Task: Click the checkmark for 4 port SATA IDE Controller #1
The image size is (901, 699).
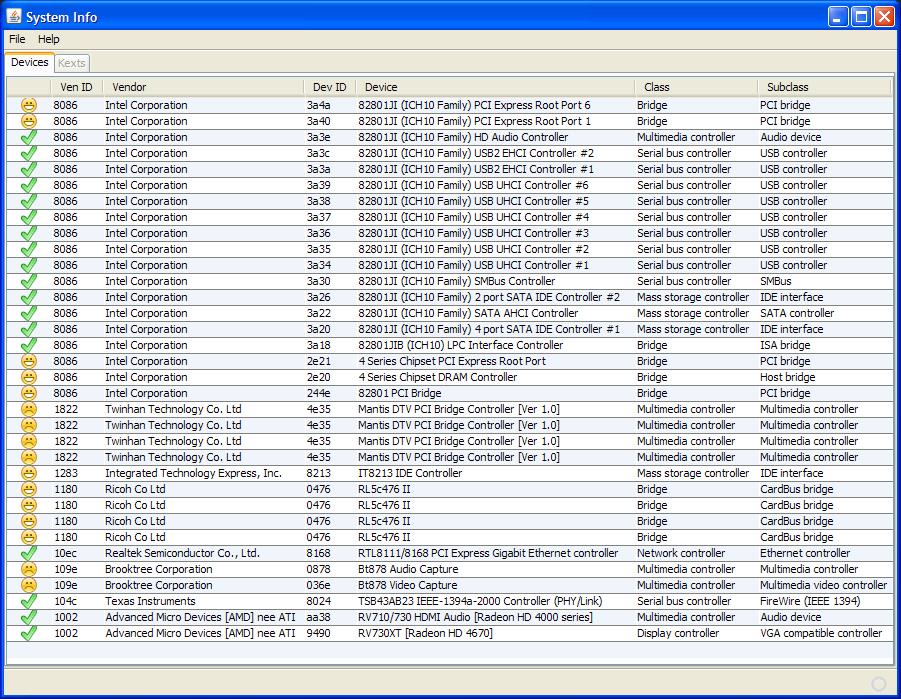Action: click(29, 329)
